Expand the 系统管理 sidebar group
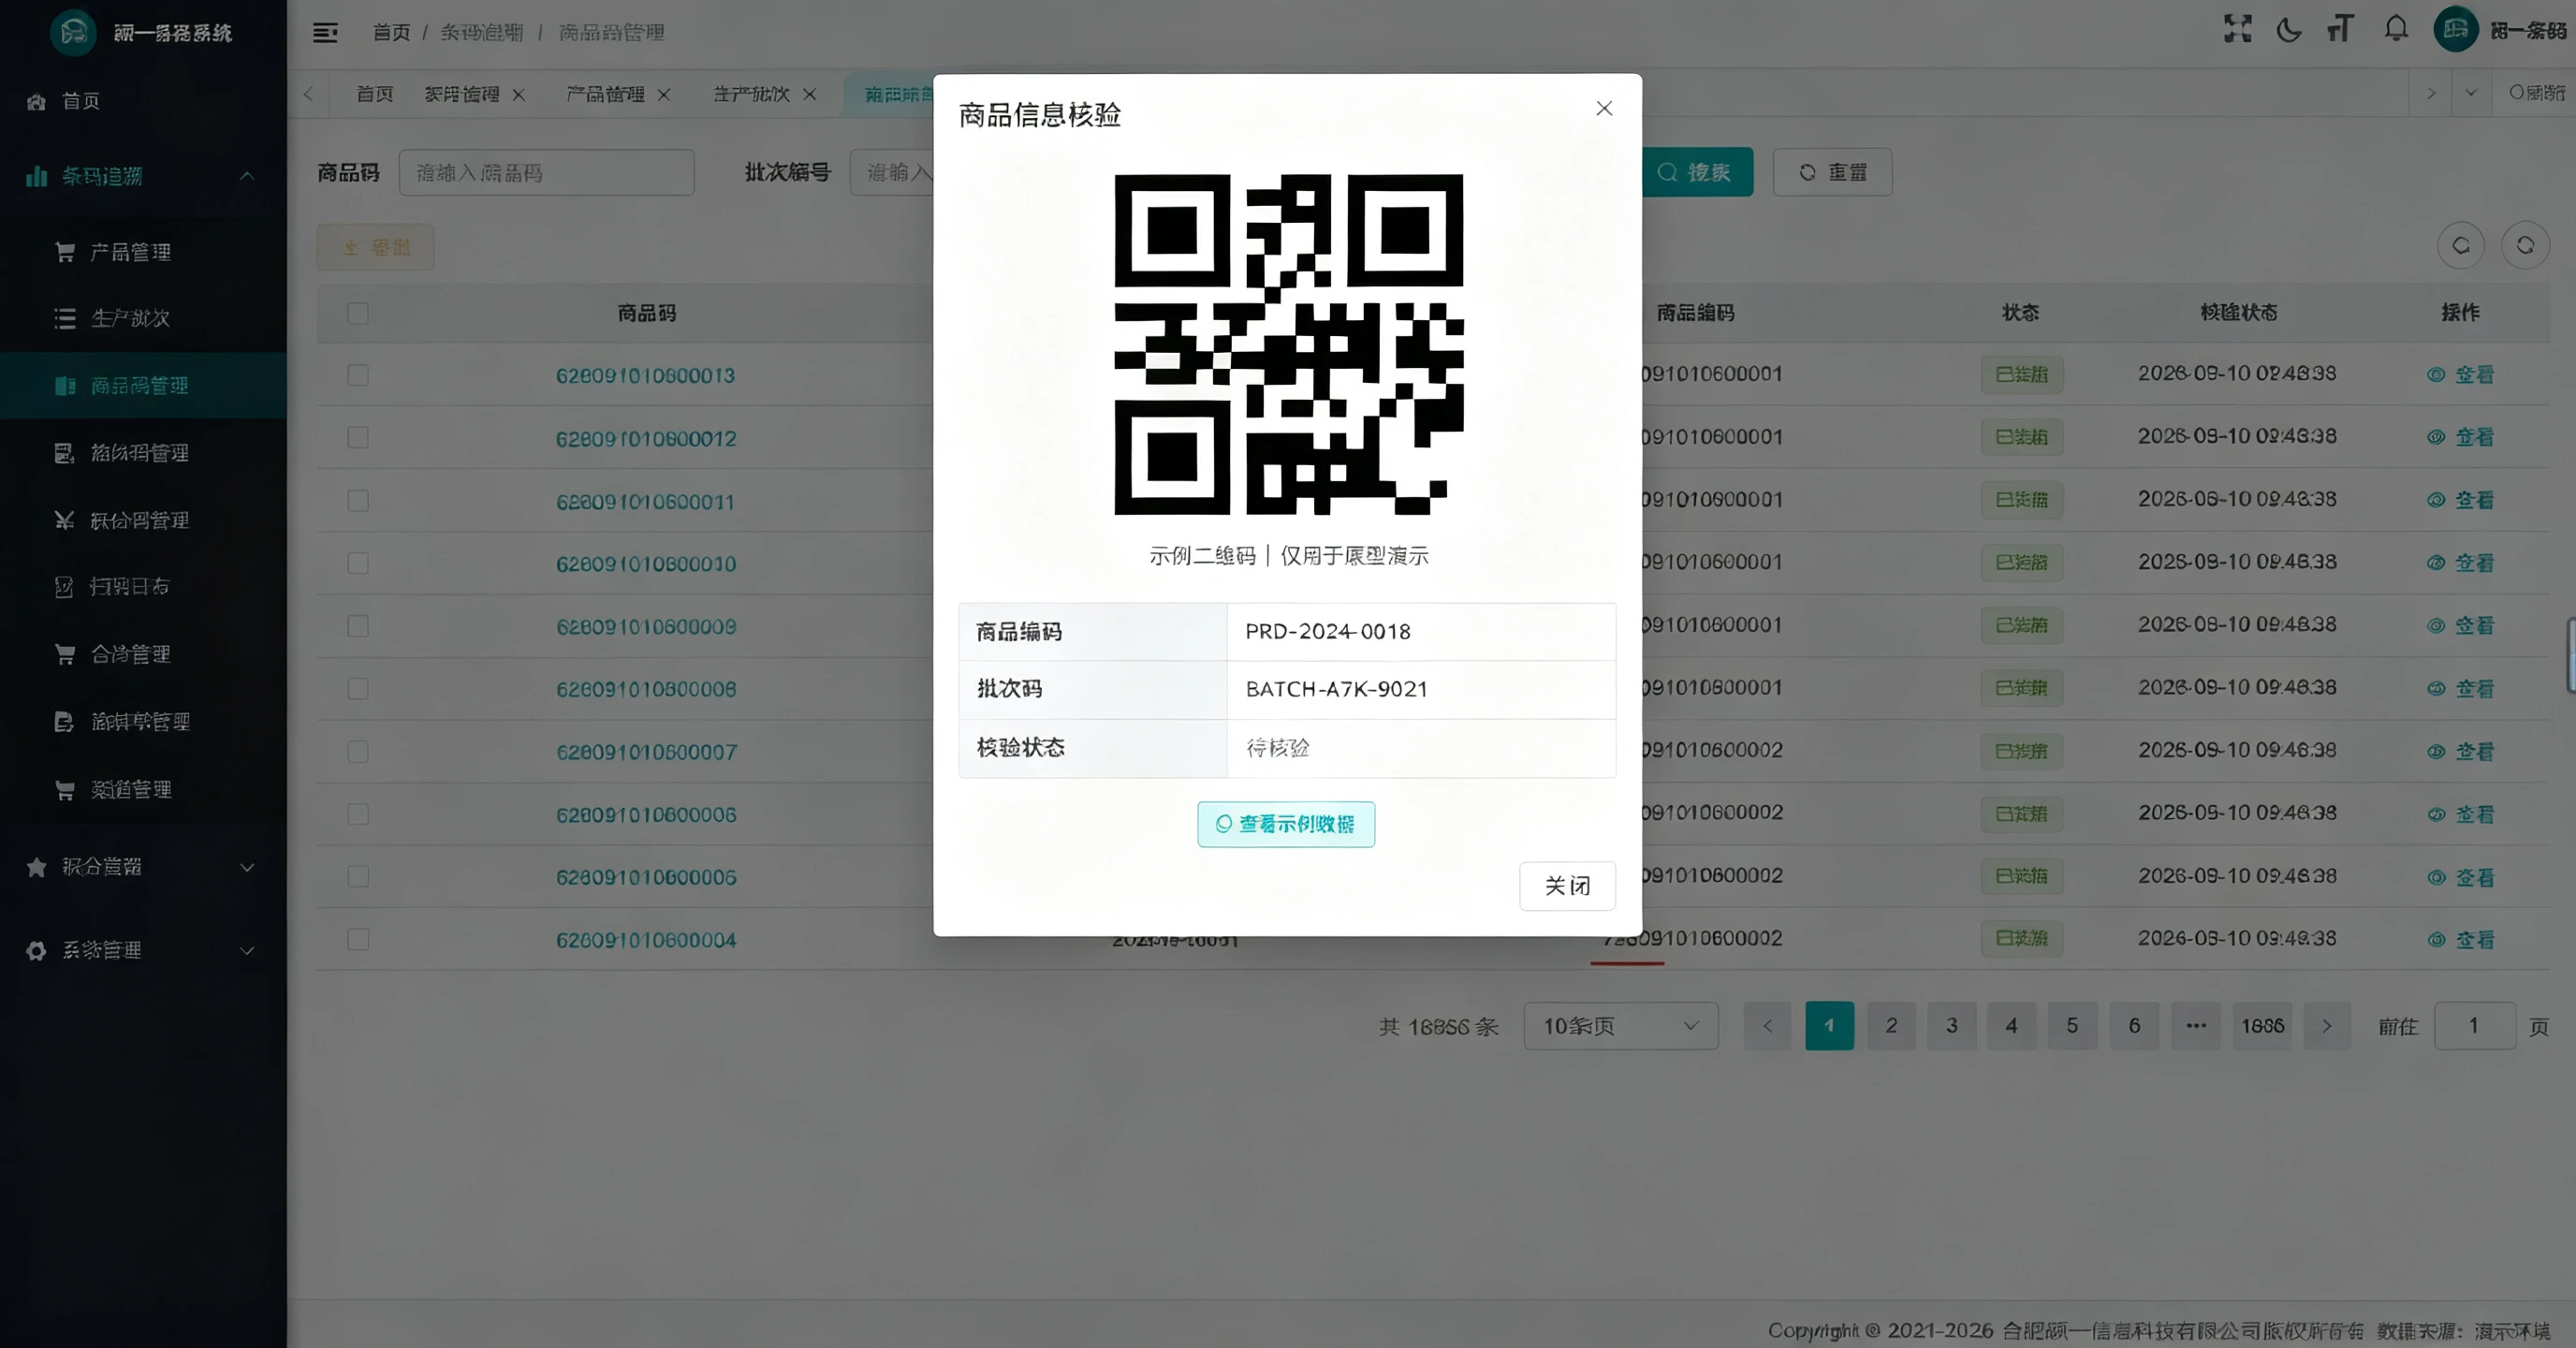Image resolution: width=2576 pixels, height=1348 pixels. (x=143, y=950)
